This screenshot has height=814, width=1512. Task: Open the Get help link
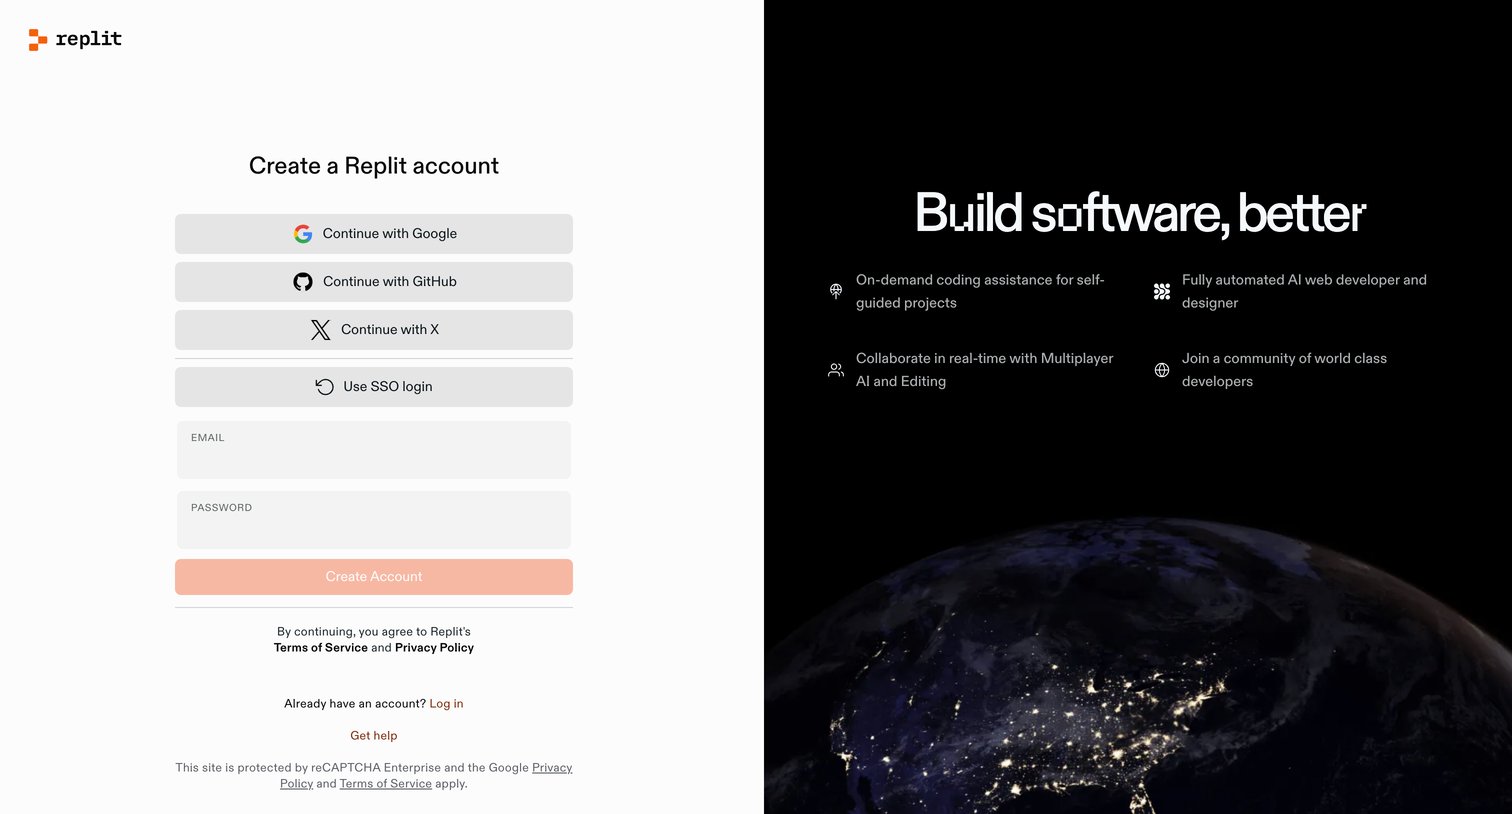tap(374, 736)
